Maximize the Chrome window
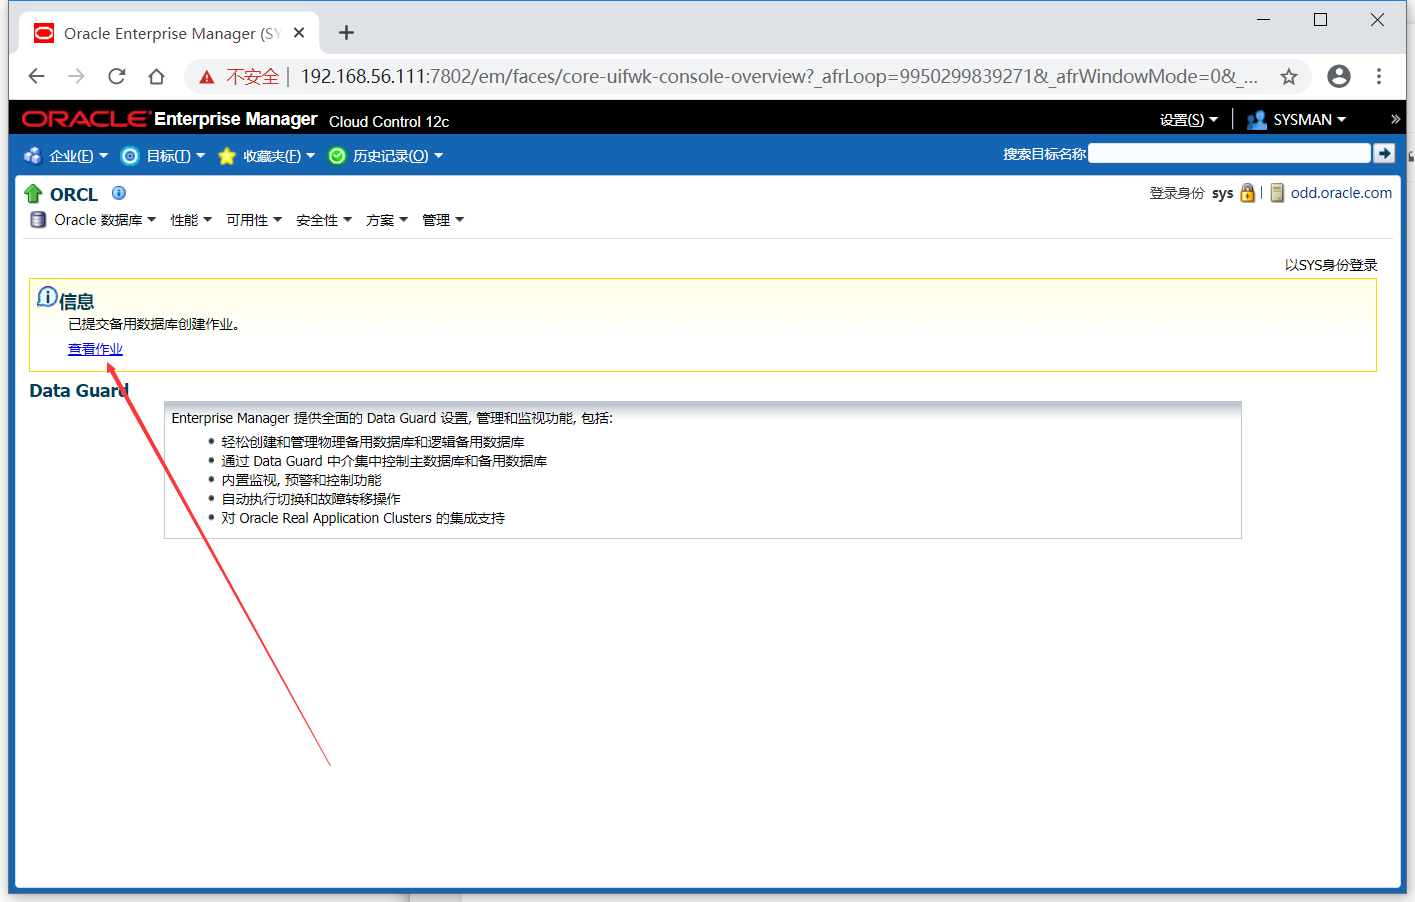 [1320, 20]
